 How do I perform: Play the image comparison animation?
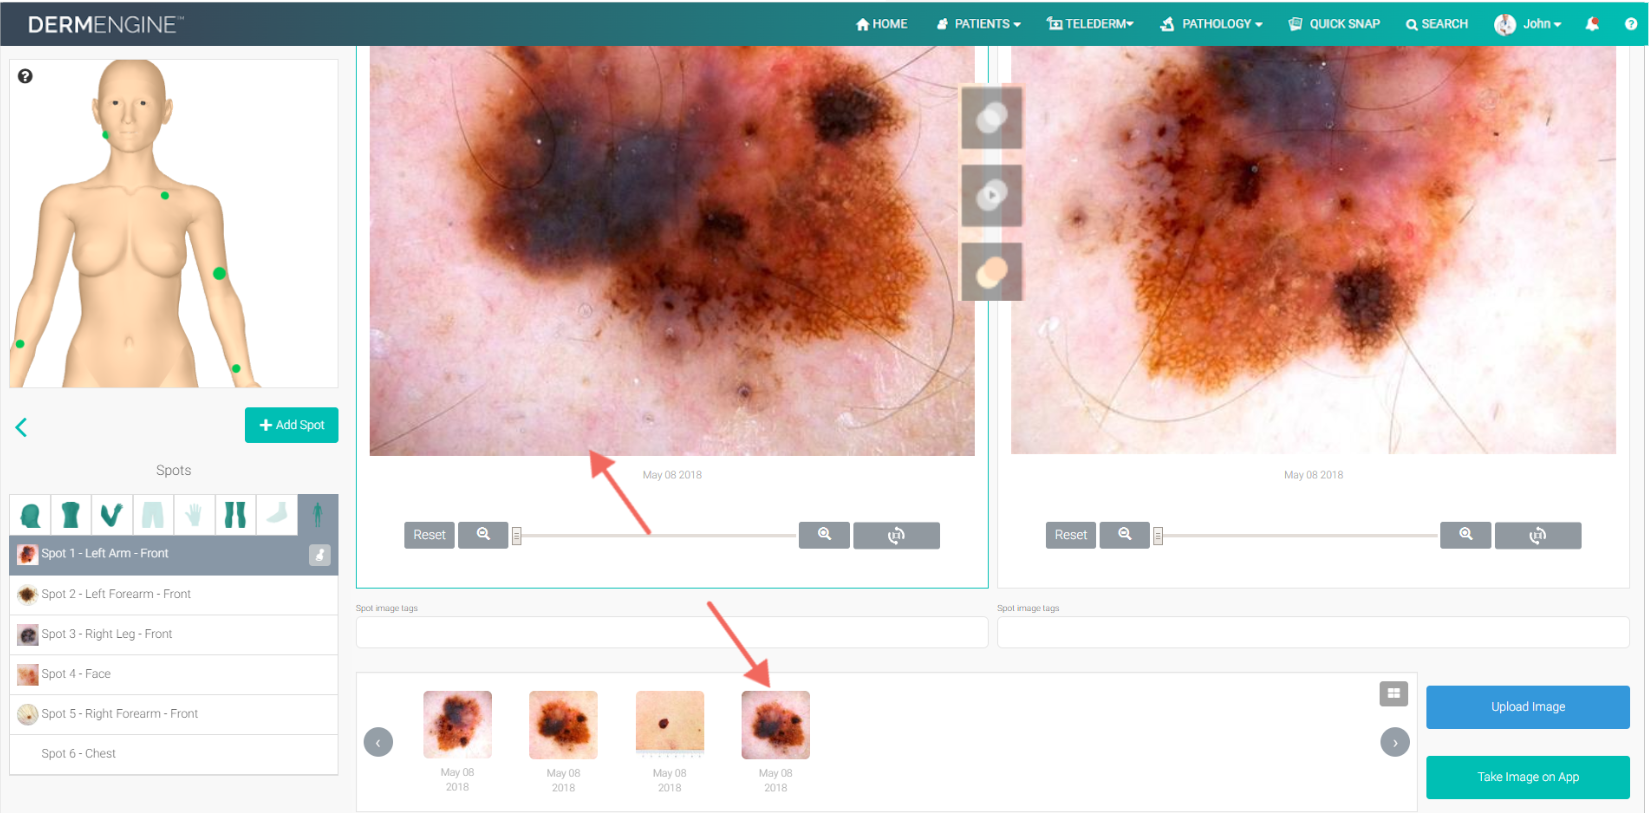(991, 195)
